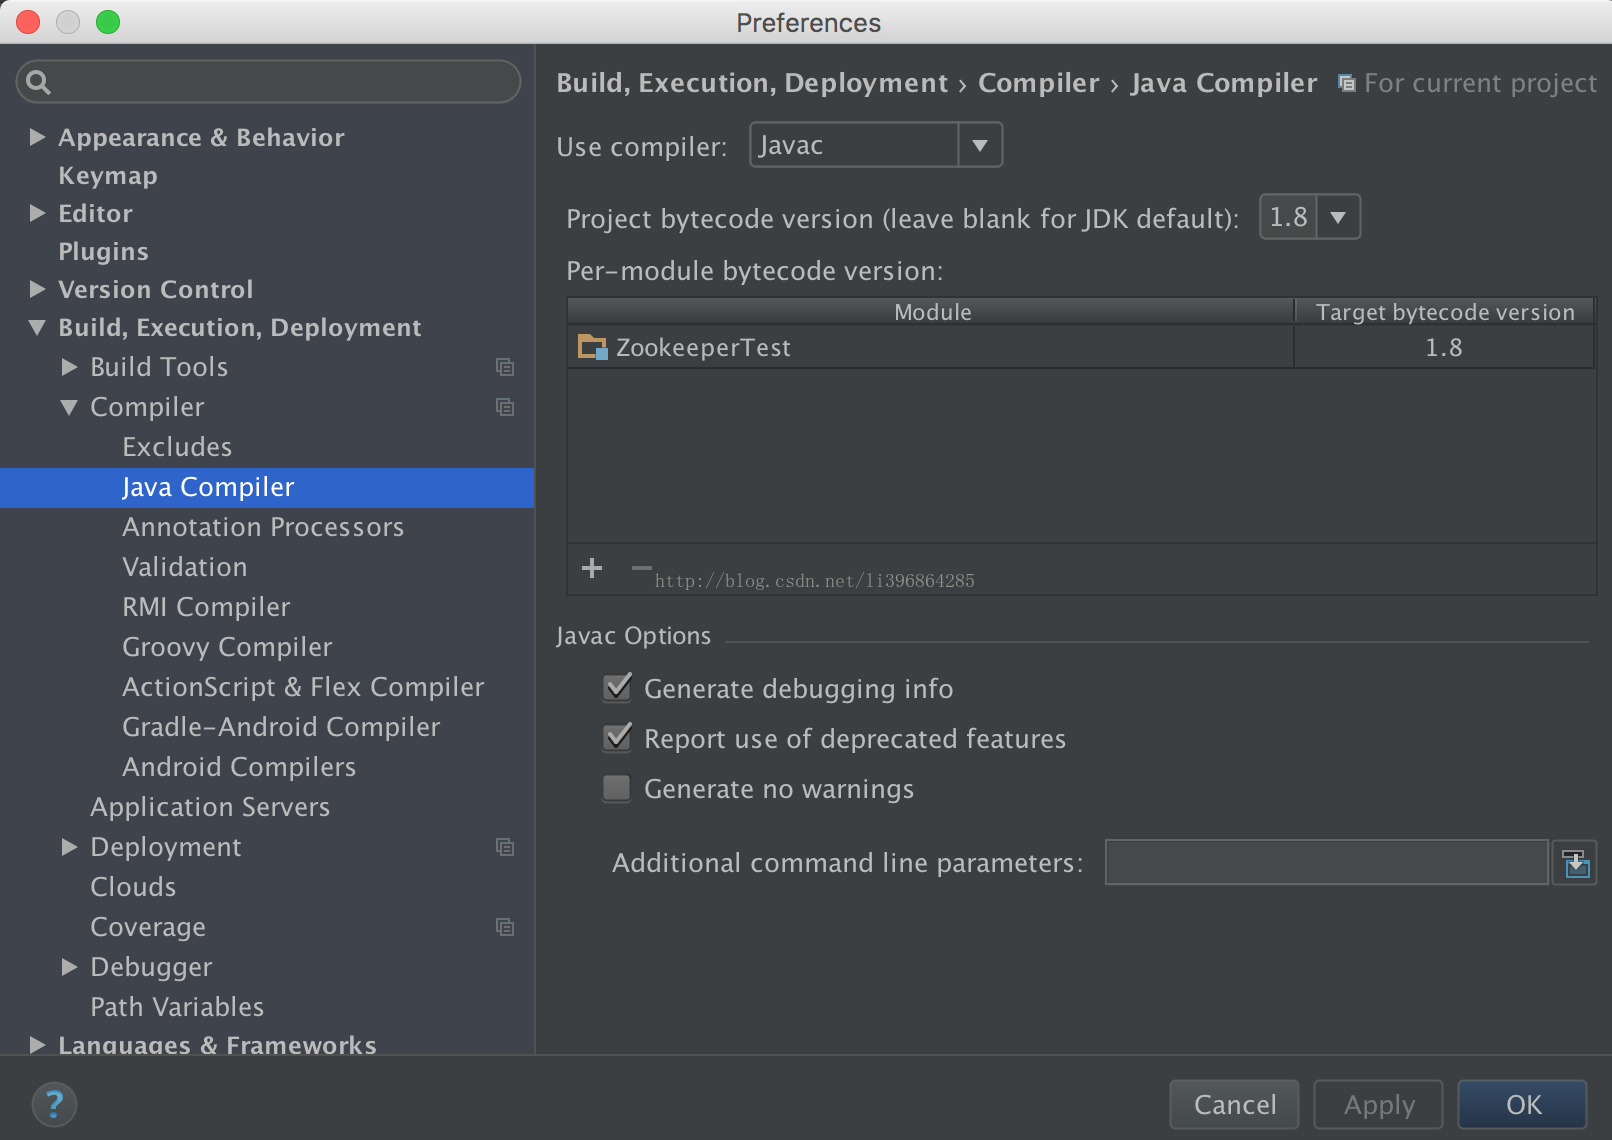Click project-level icon beside Build Tools
This screenshot has height=1140, width=1612.
pos(505,367)
